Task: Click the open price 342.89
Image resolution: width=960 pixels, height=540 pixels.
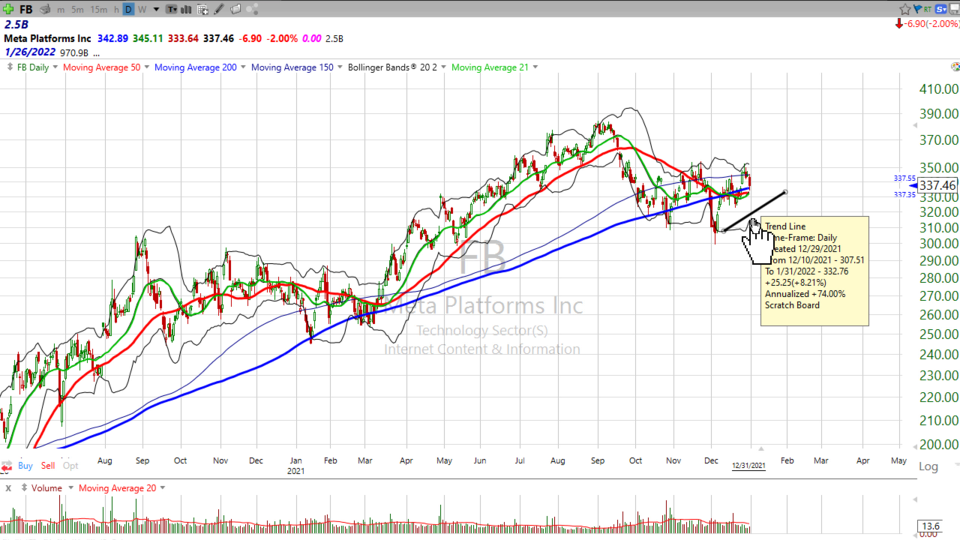Action: tap(113, 38)
